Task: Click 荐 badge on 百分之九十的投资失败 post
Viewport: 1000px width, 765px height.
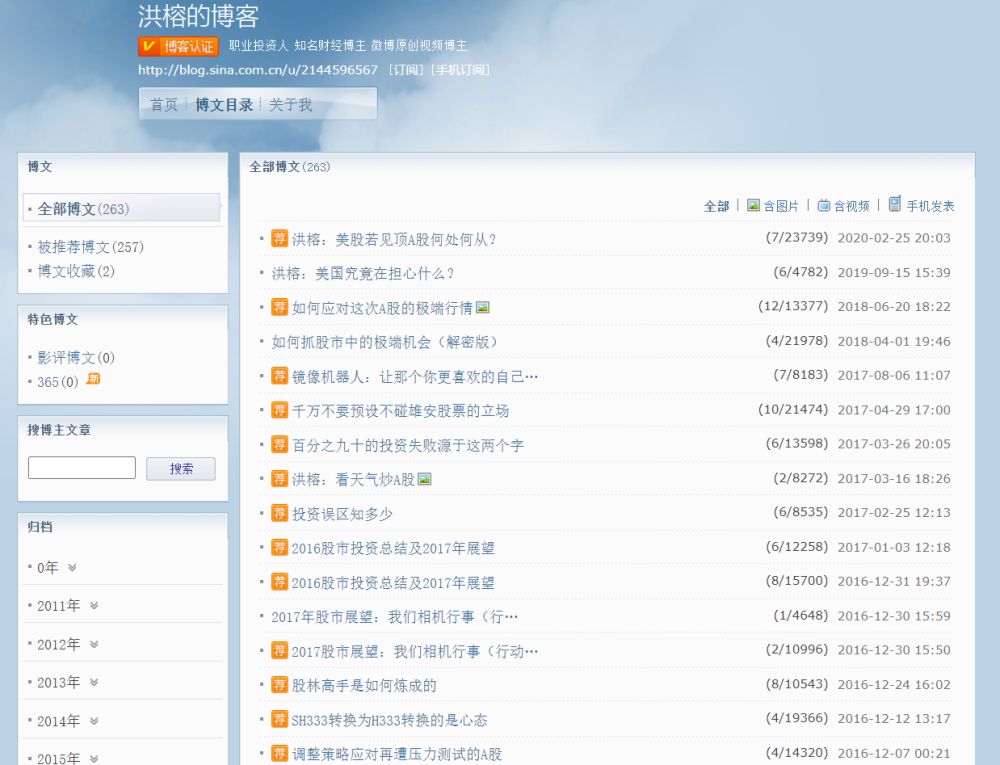Action: point(279,444)
